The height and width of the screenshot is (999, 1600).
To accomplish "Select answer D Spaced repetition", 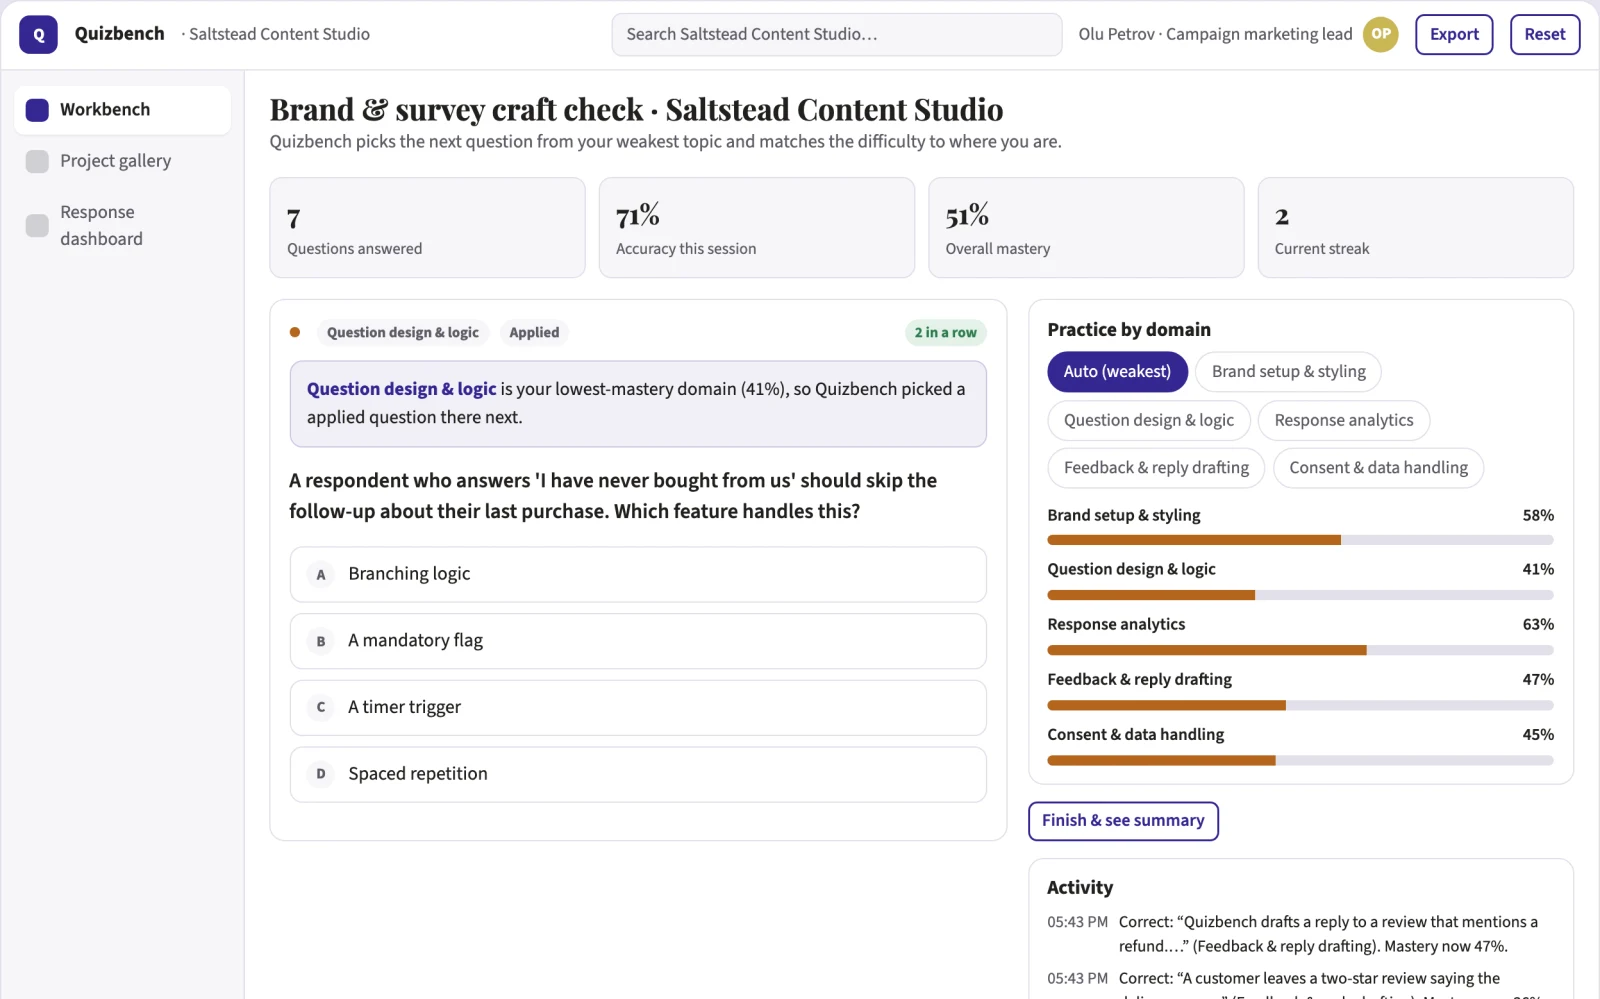I will click(x=638, y=774).
